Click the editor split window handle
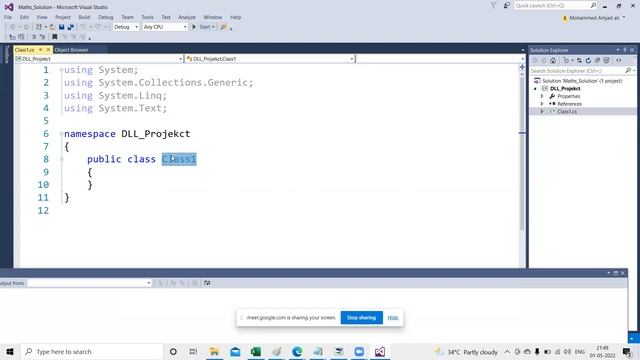This screenshot has width=640, height=360. [522, 67]
